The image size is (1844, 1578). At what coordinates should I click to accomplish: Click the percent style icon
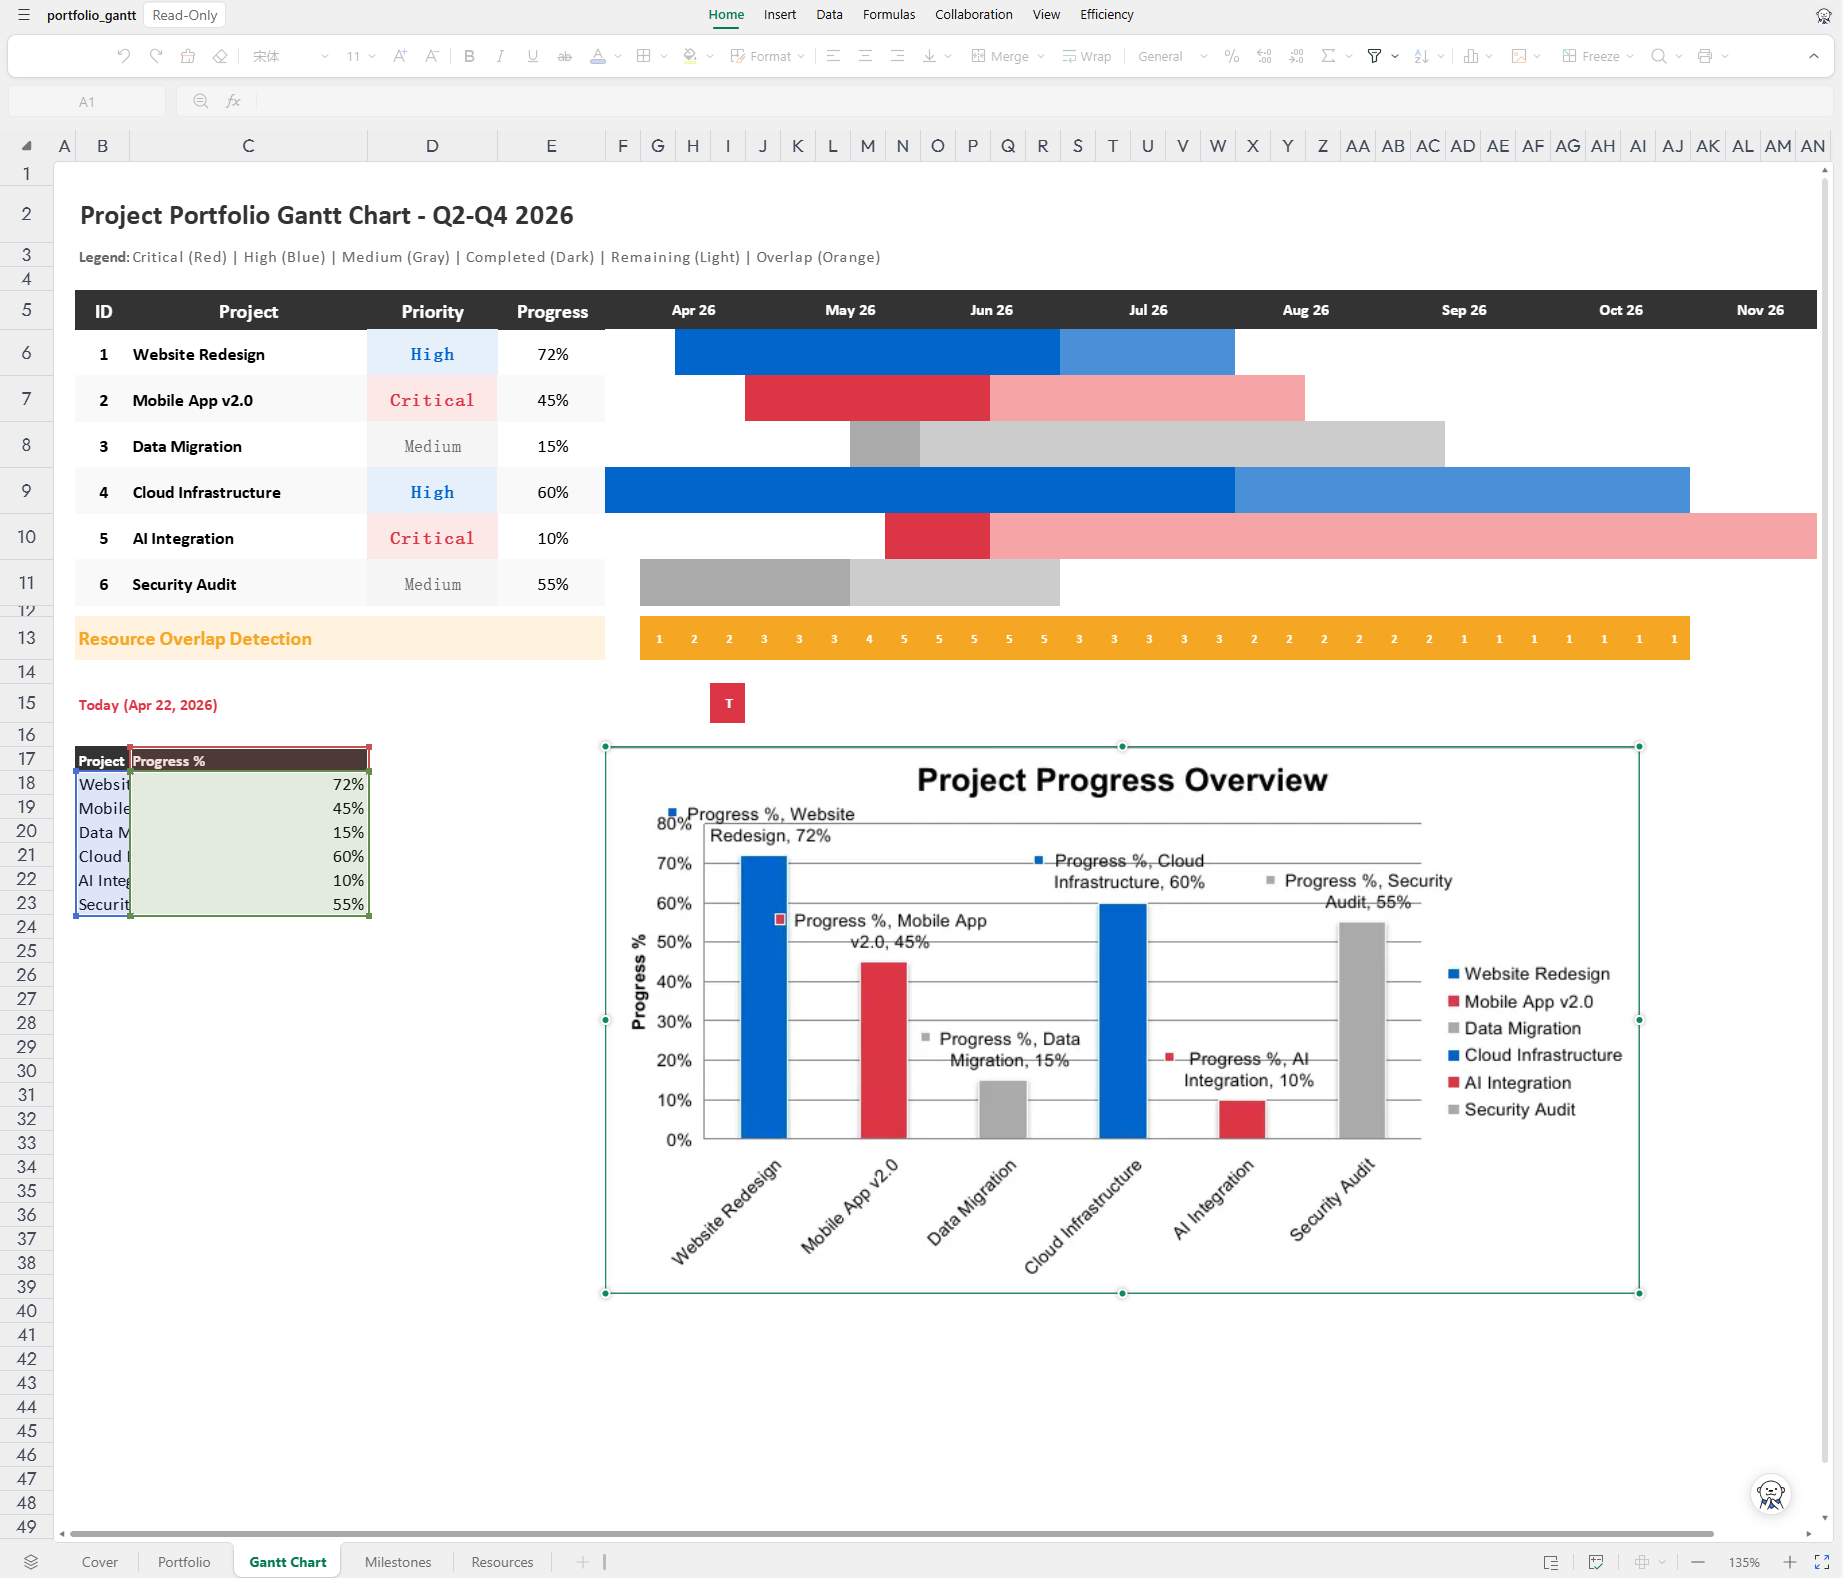coord(1232,56)
